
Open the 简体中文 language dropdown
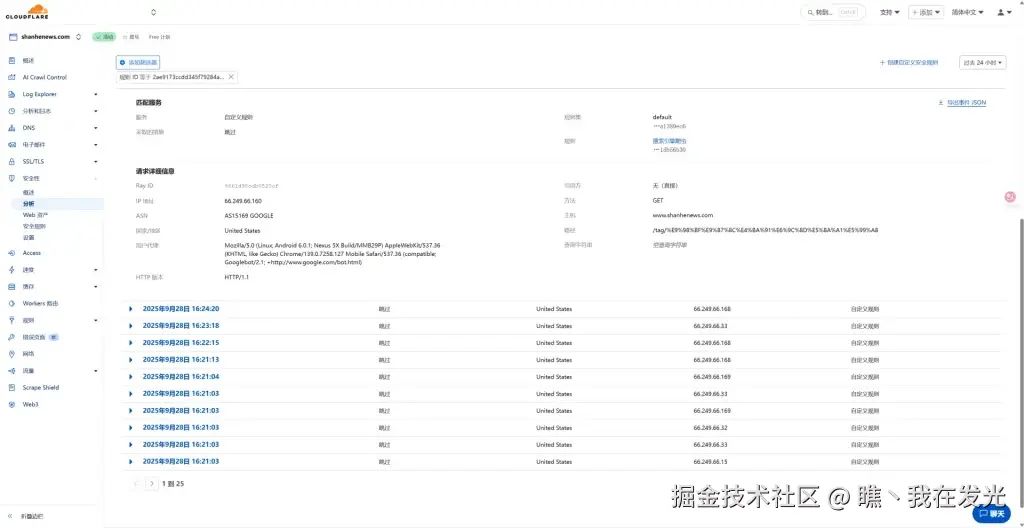(968, 12)
